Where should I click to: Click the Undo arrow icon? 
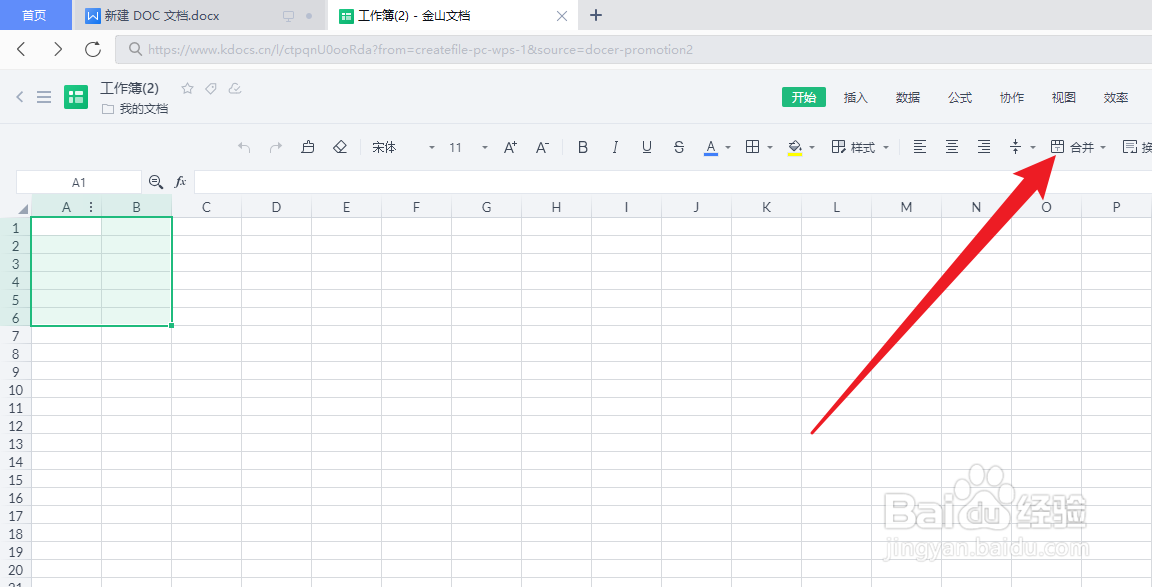(x=245, y=148)
